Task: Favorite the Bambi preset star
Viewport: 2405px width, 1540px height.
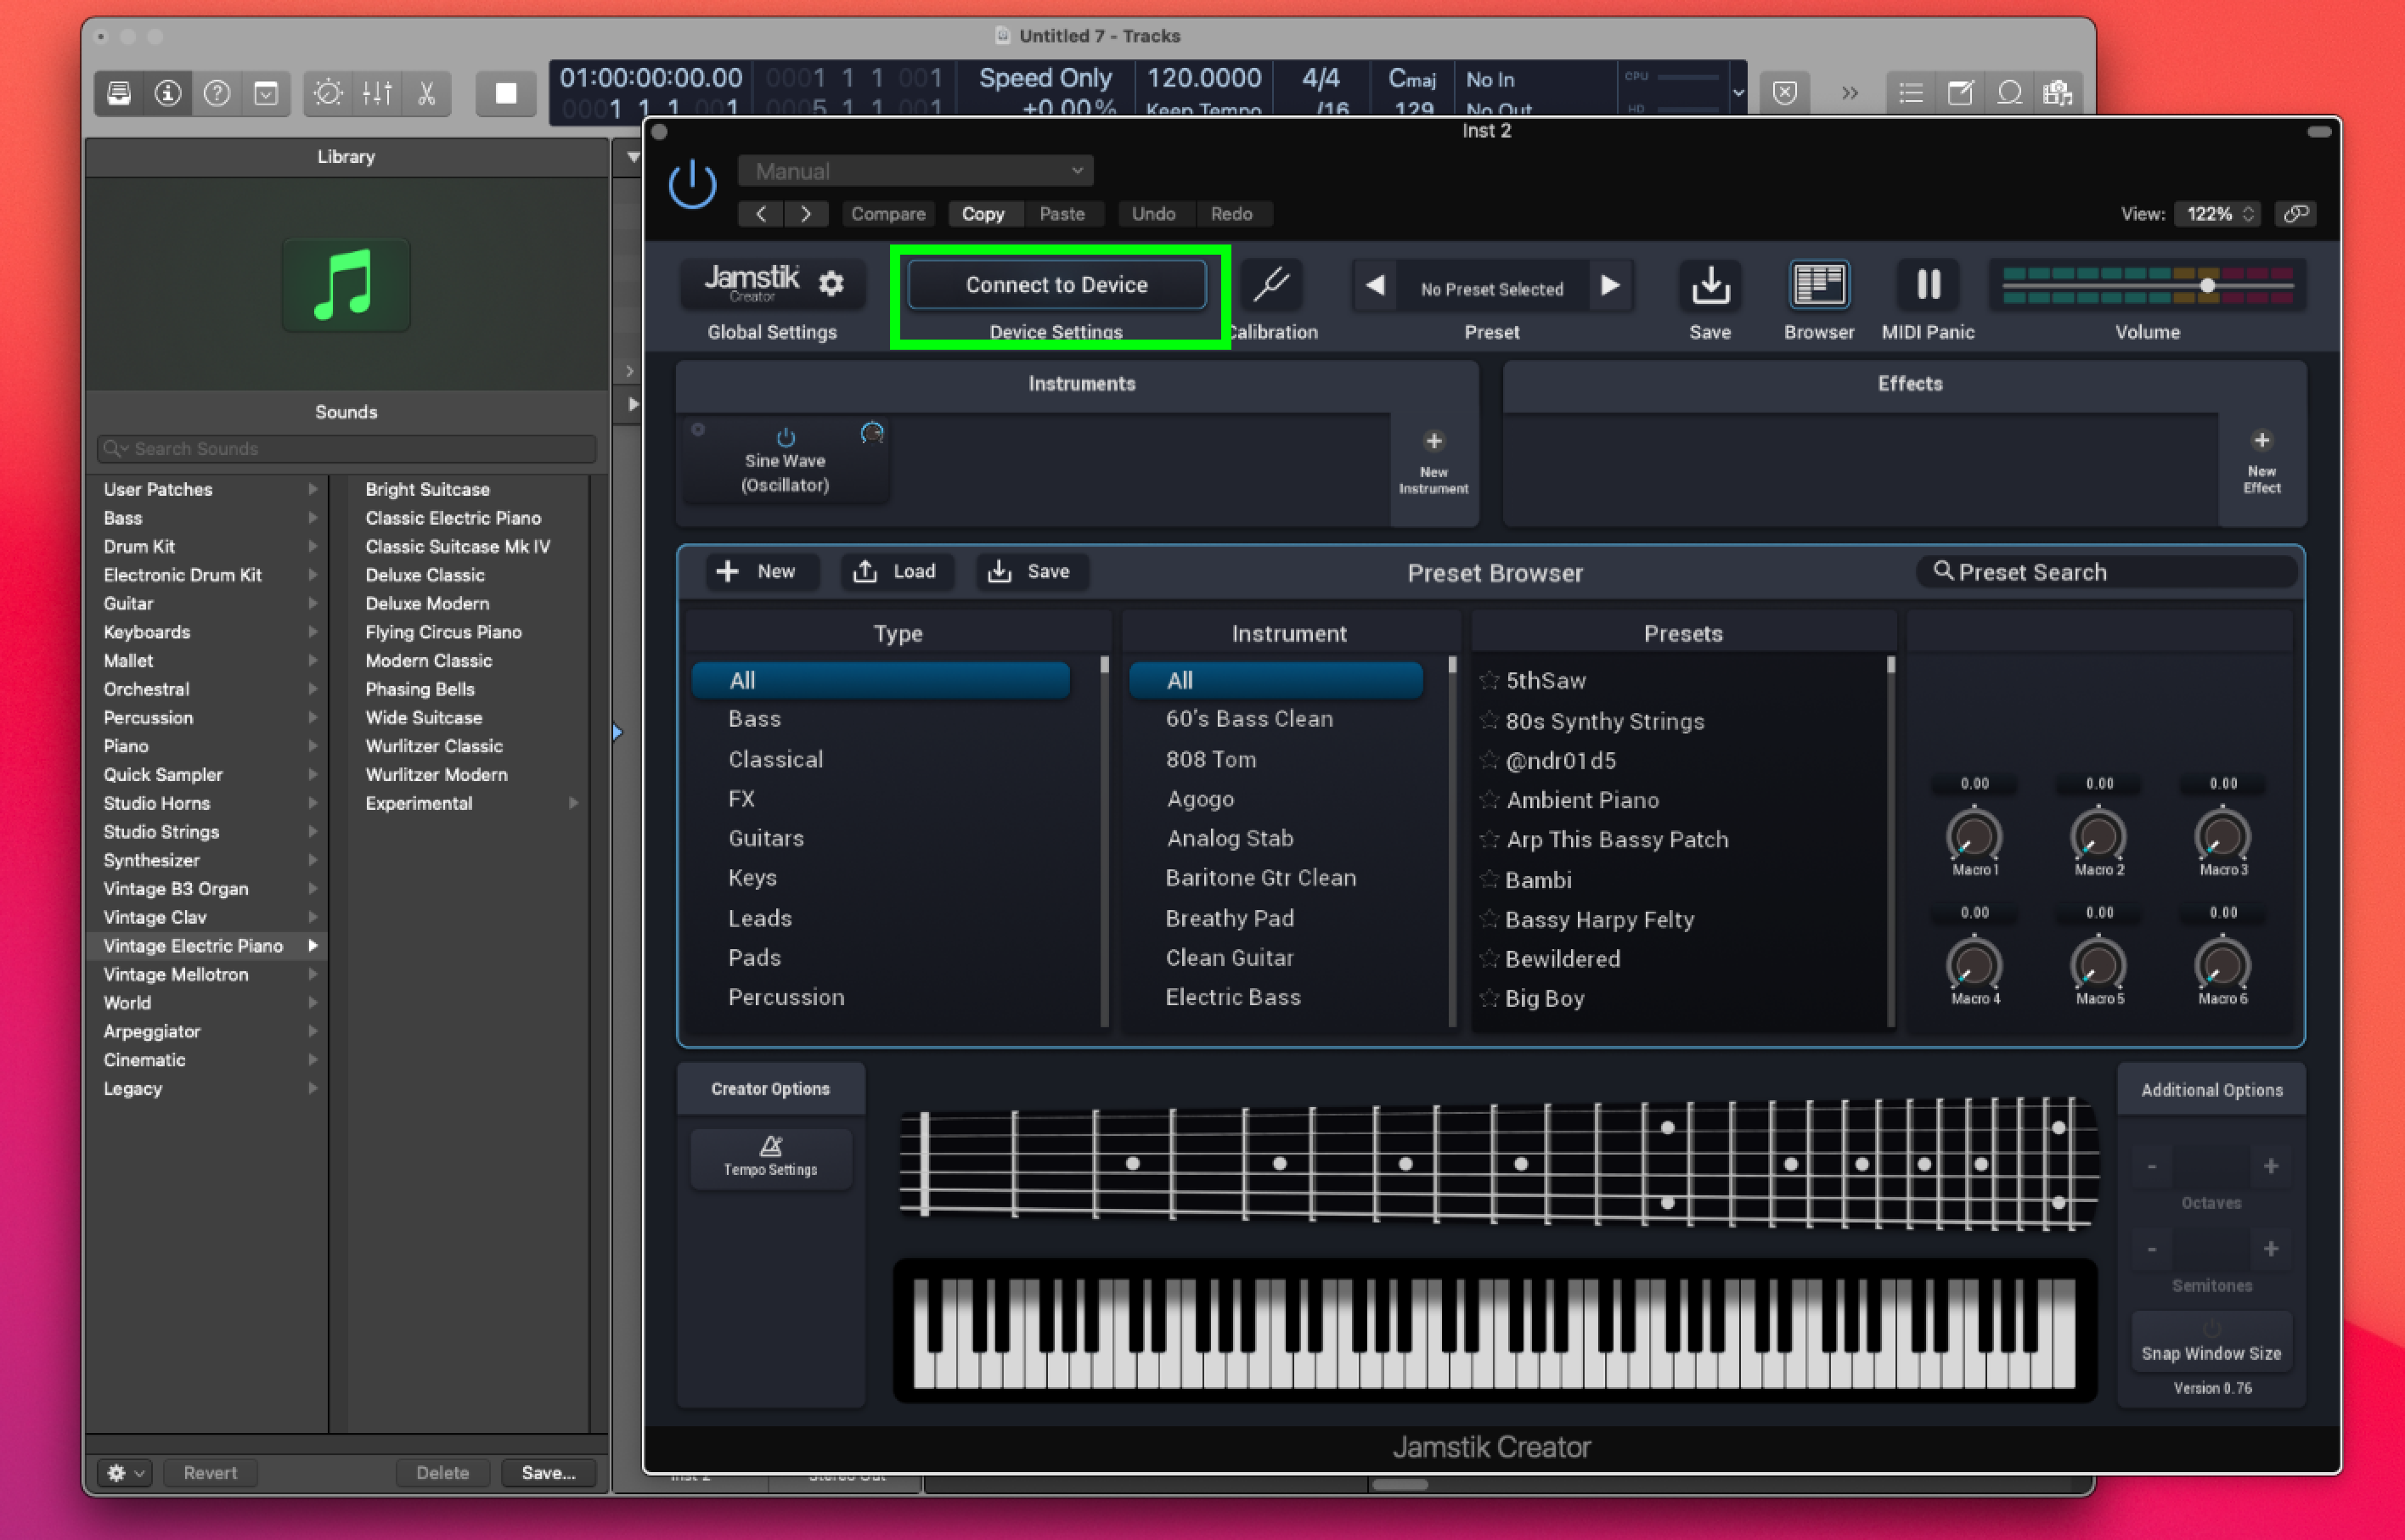Action: pyautogui.click(x=1489, y=880)
